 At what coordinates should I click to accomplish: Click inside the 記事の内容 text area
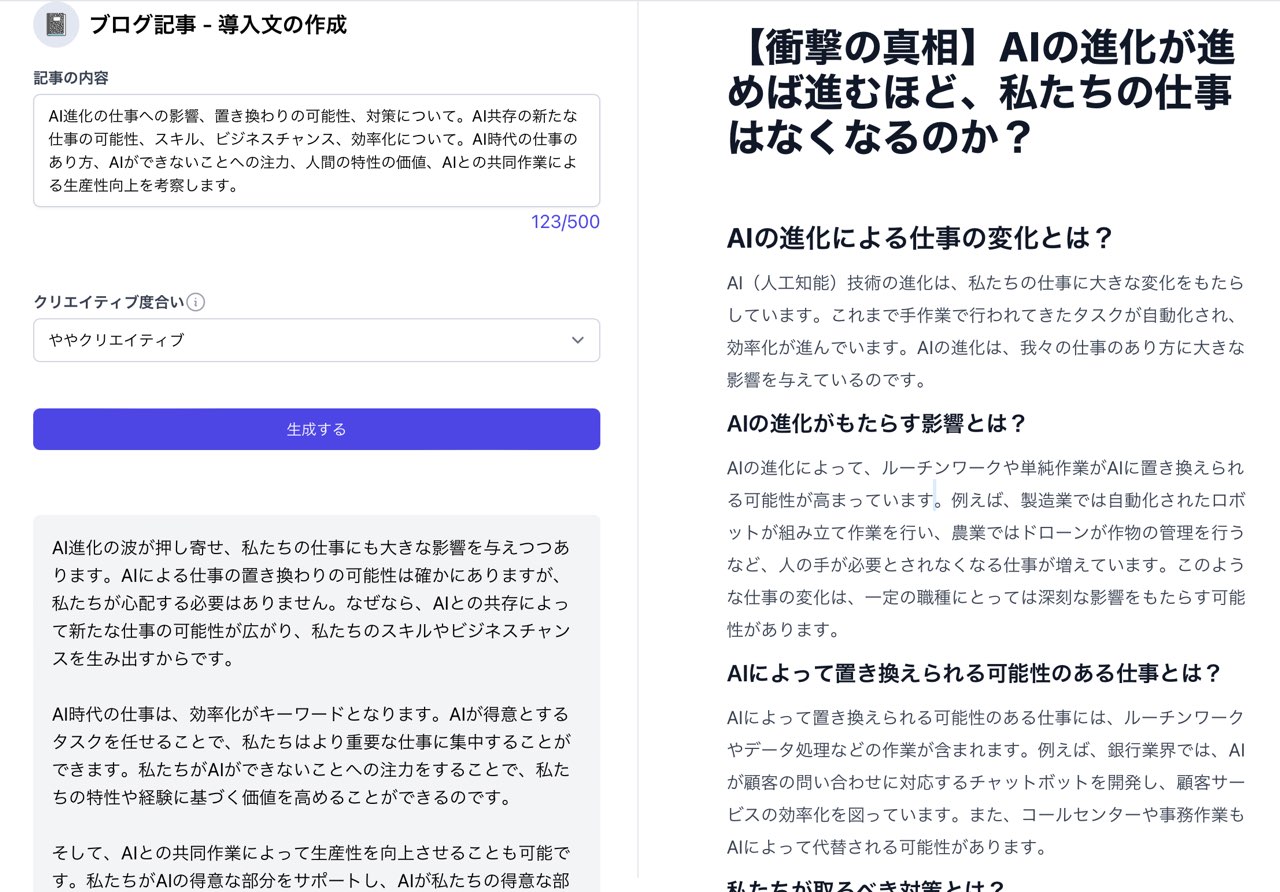[315, 150]
